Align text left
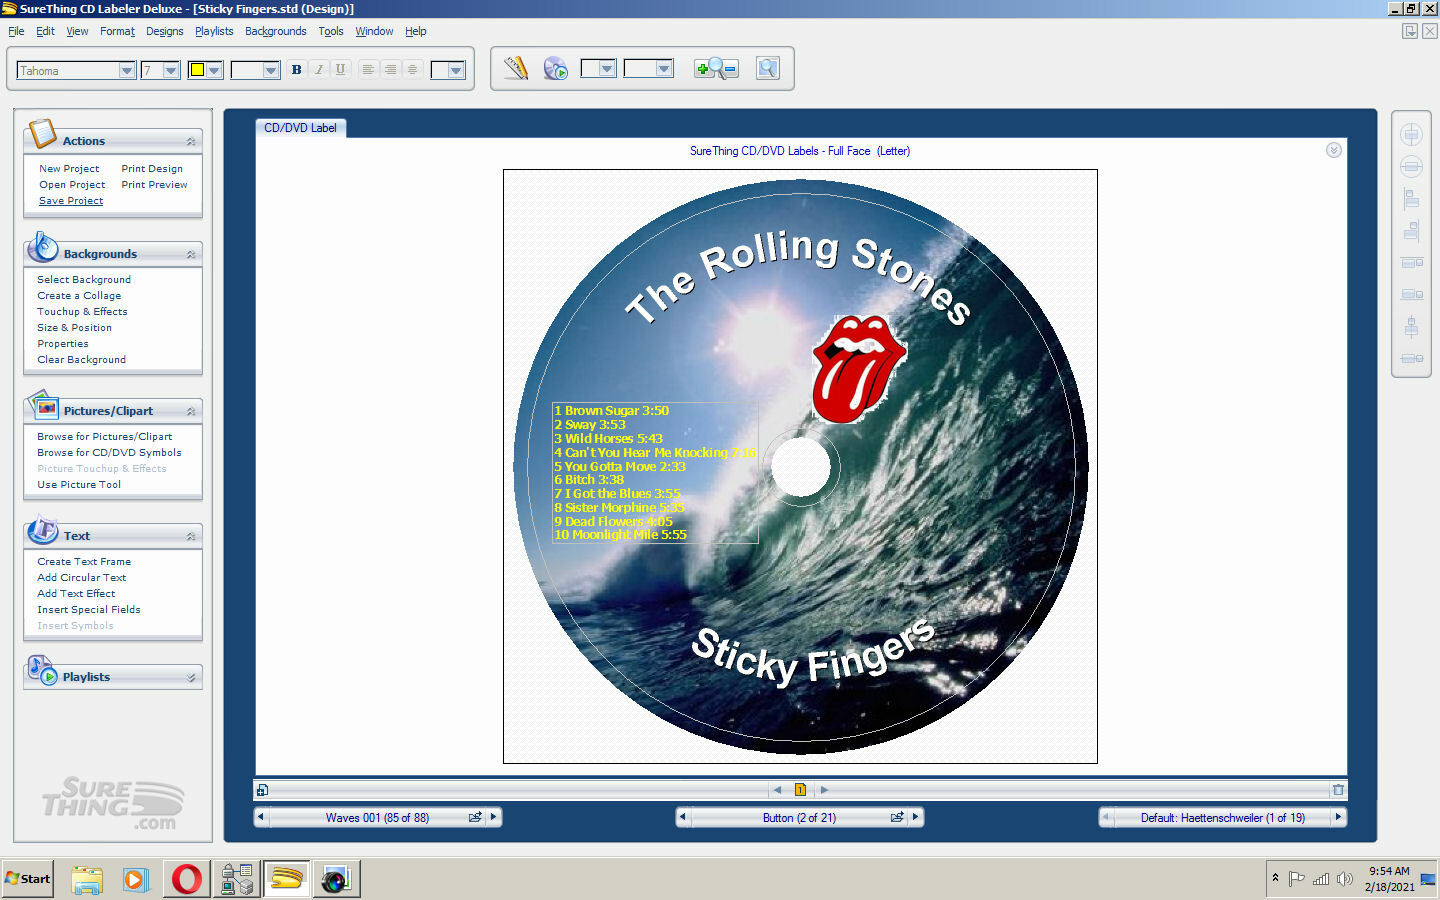The width and height of the screenshot is (1440, 900). 368,69
